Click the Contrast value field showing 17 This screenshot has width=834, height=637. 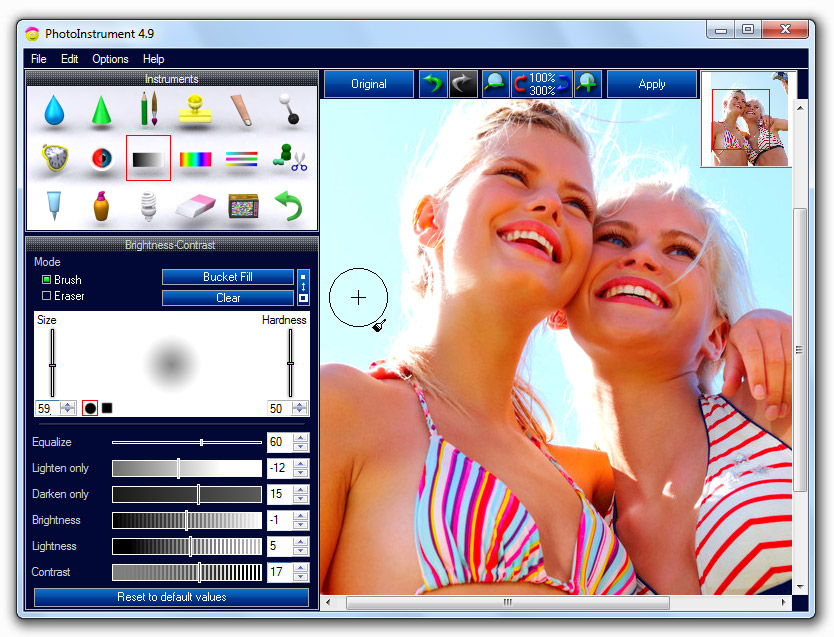coord(280,573)
